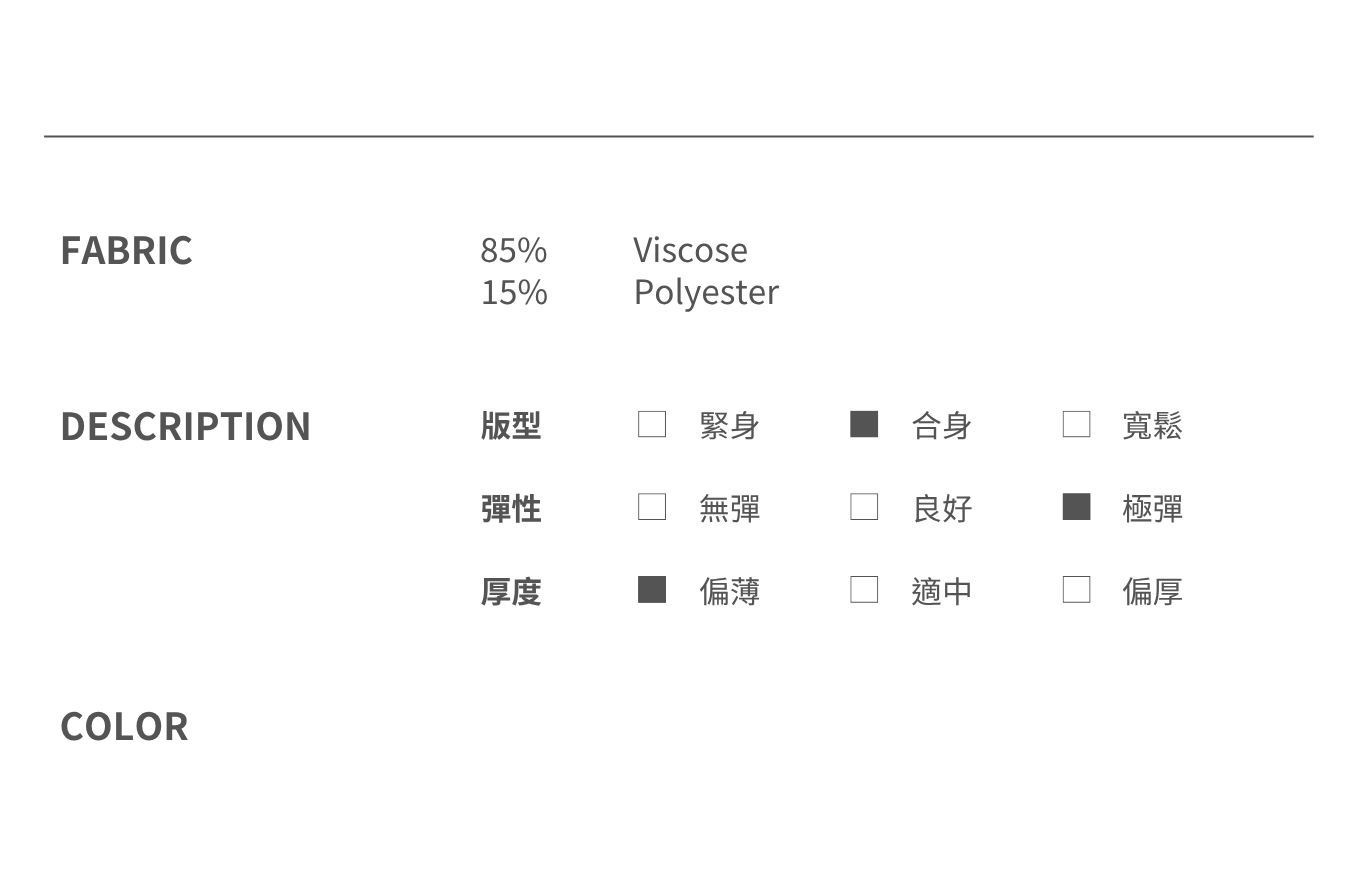Toggle the filled 極彈 checkbox
Screen dimensions: 1366x891
click(x=1076, y=507)
